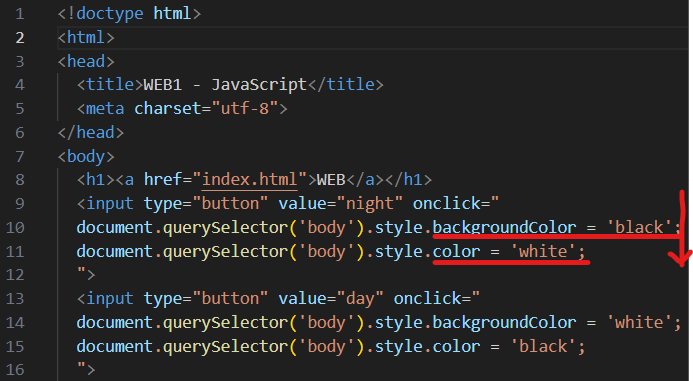Click the 'white' string on line 11
The width and height of the screenshot is (693, 381).
(543, 251)
